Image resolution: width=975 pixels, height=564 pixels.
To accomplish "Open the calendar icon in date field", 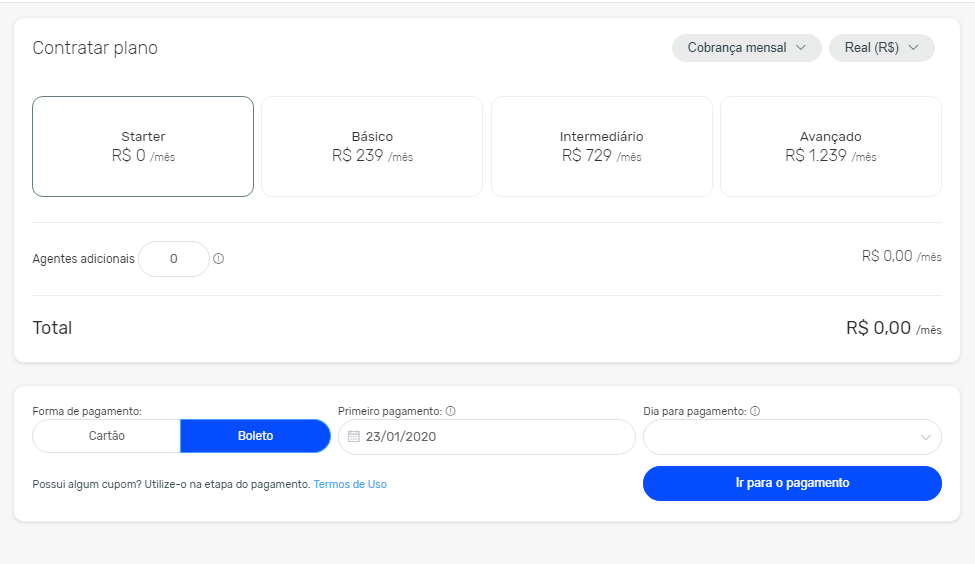I will tap(354, 437).
